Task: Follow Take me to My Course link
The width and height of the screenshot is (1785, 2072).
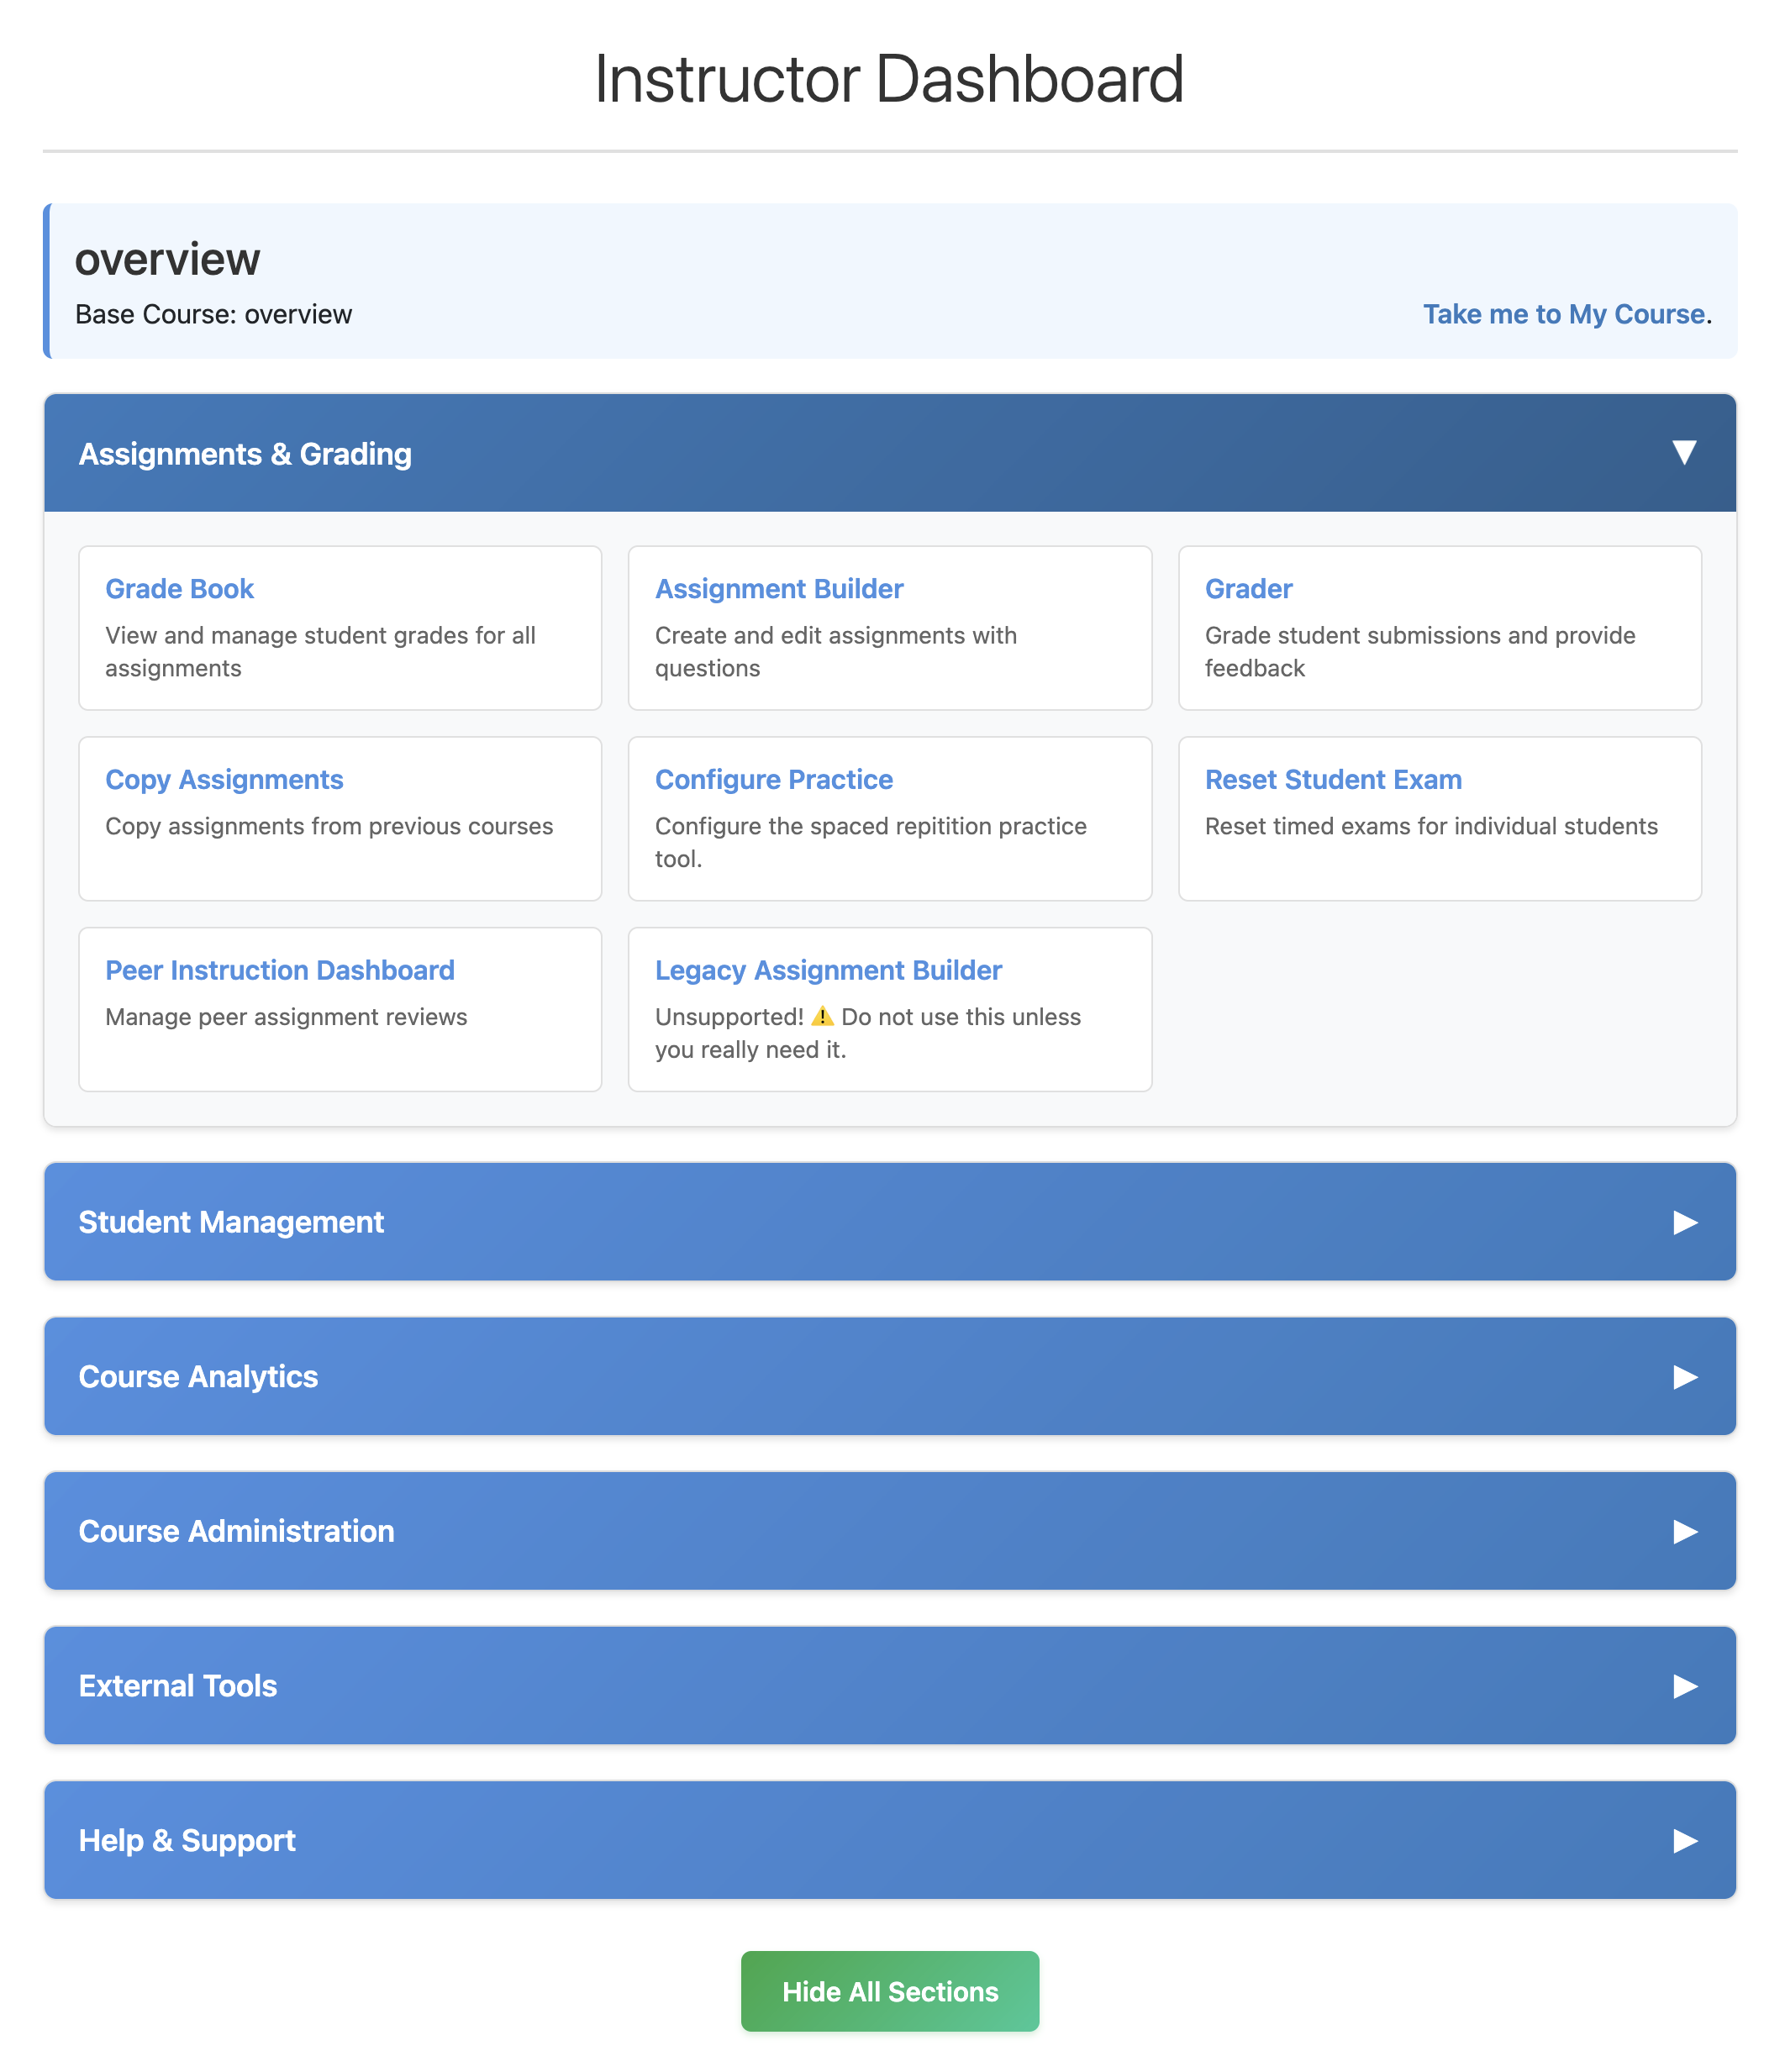Action: tap(1564, 314)
